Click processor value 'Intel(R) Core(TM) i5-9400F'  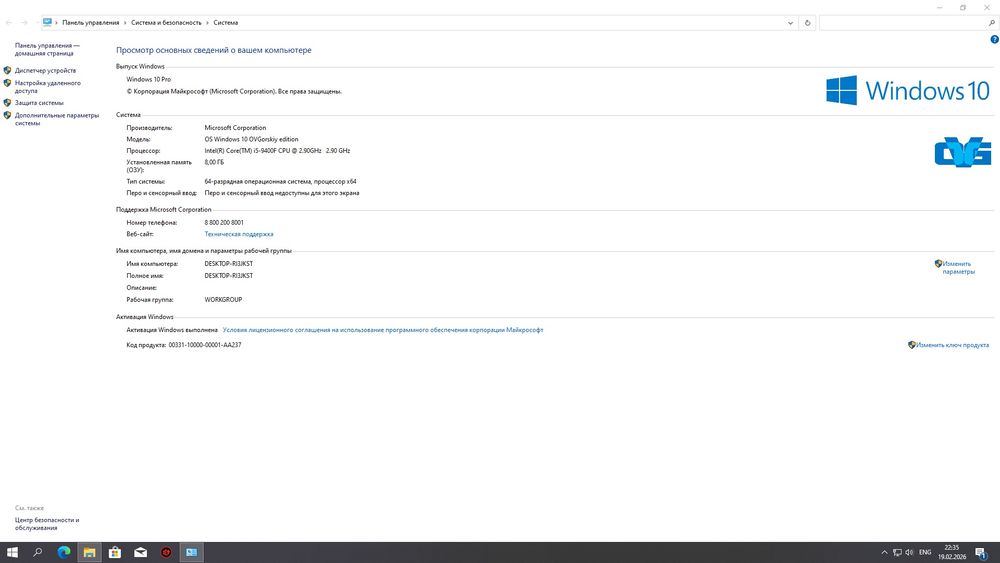pyautogui.click(x=277, y=151)
